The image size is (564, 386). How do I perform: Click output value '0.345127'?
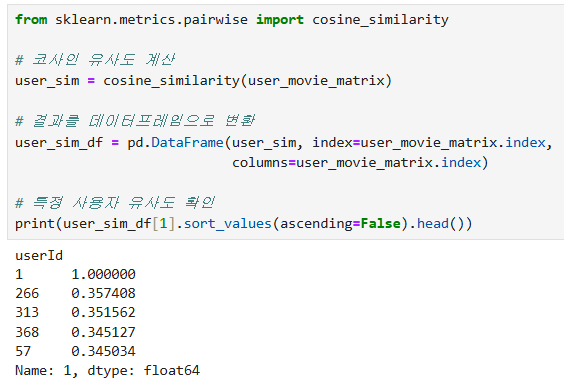[103, 332]
